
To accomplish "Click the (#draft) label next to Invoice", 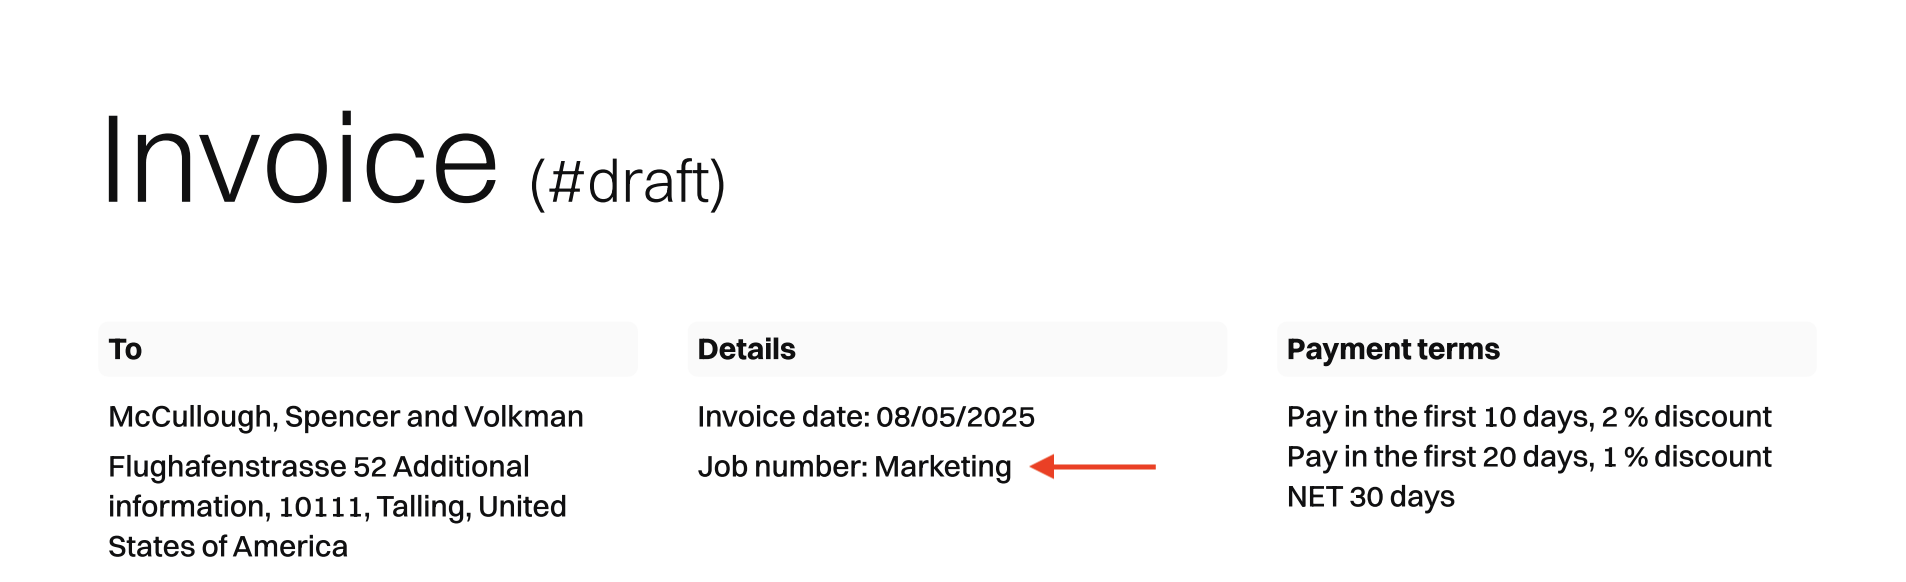I will pyautogui.click(x=627, y=182).
